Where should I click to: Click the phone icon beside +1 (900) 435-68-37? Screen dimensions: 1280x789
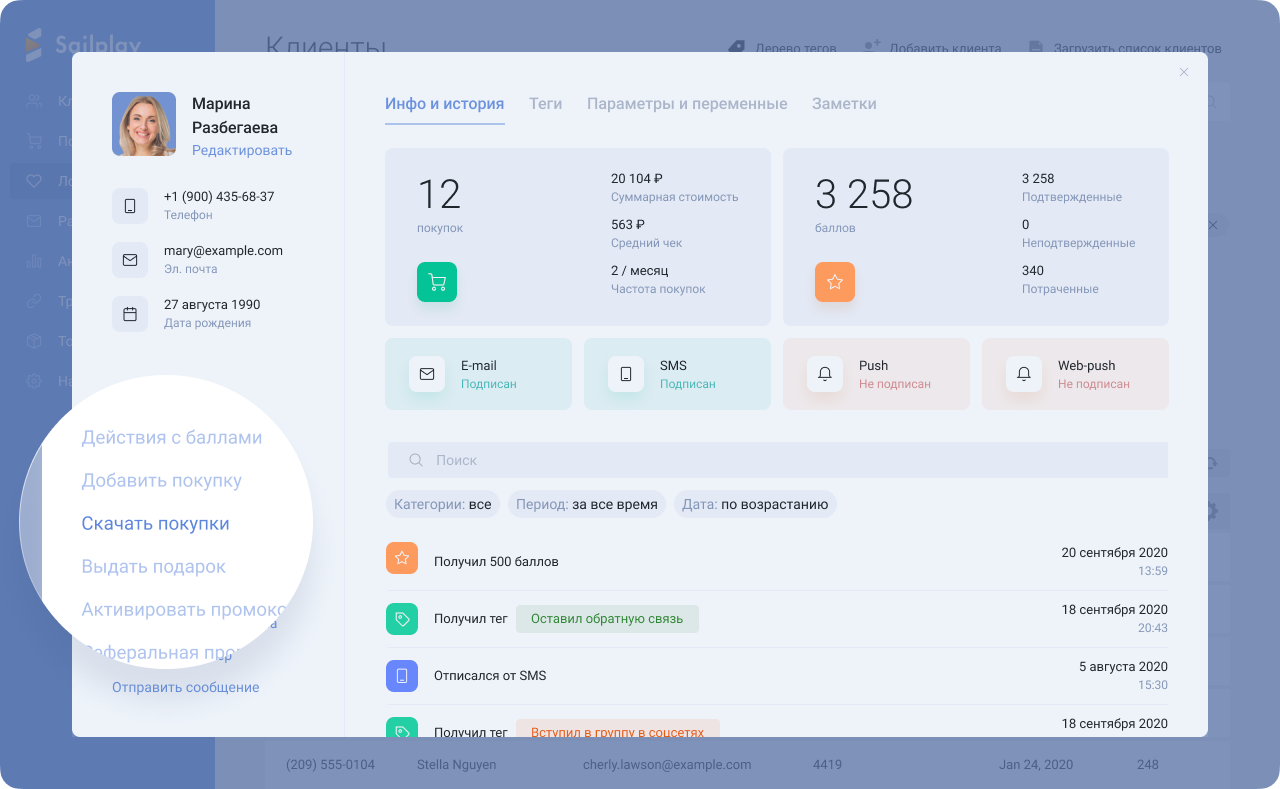[x=130, y=206]
